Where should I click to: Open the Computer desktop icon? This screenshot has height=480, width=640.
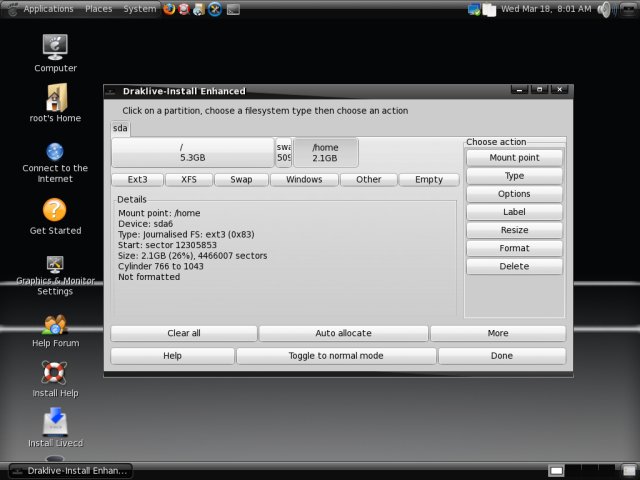click(x=55, y=46)
